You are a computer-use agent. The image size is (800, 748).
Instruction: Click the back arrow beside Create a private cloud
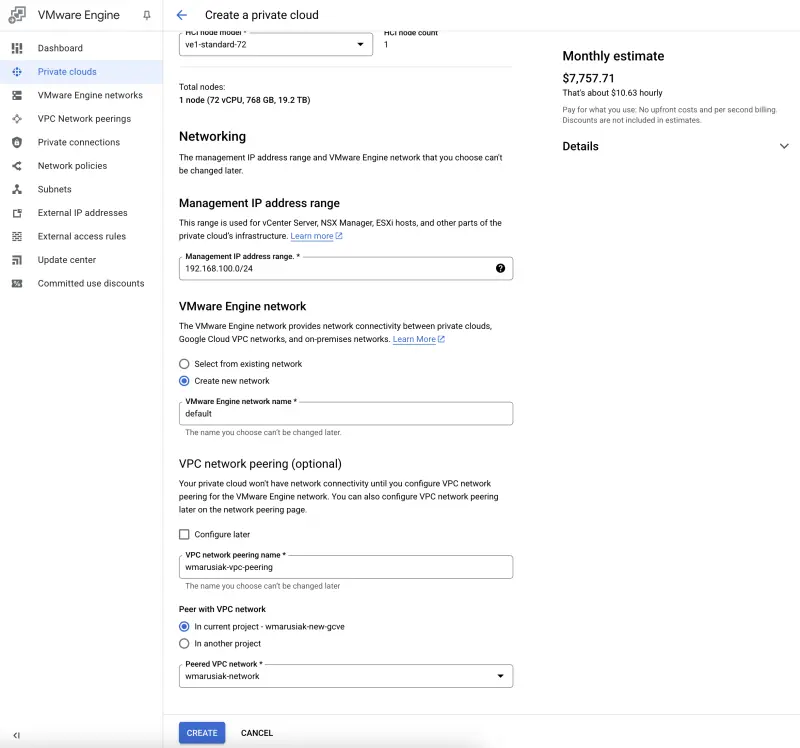pyautogui.click(x=181, y=15)
